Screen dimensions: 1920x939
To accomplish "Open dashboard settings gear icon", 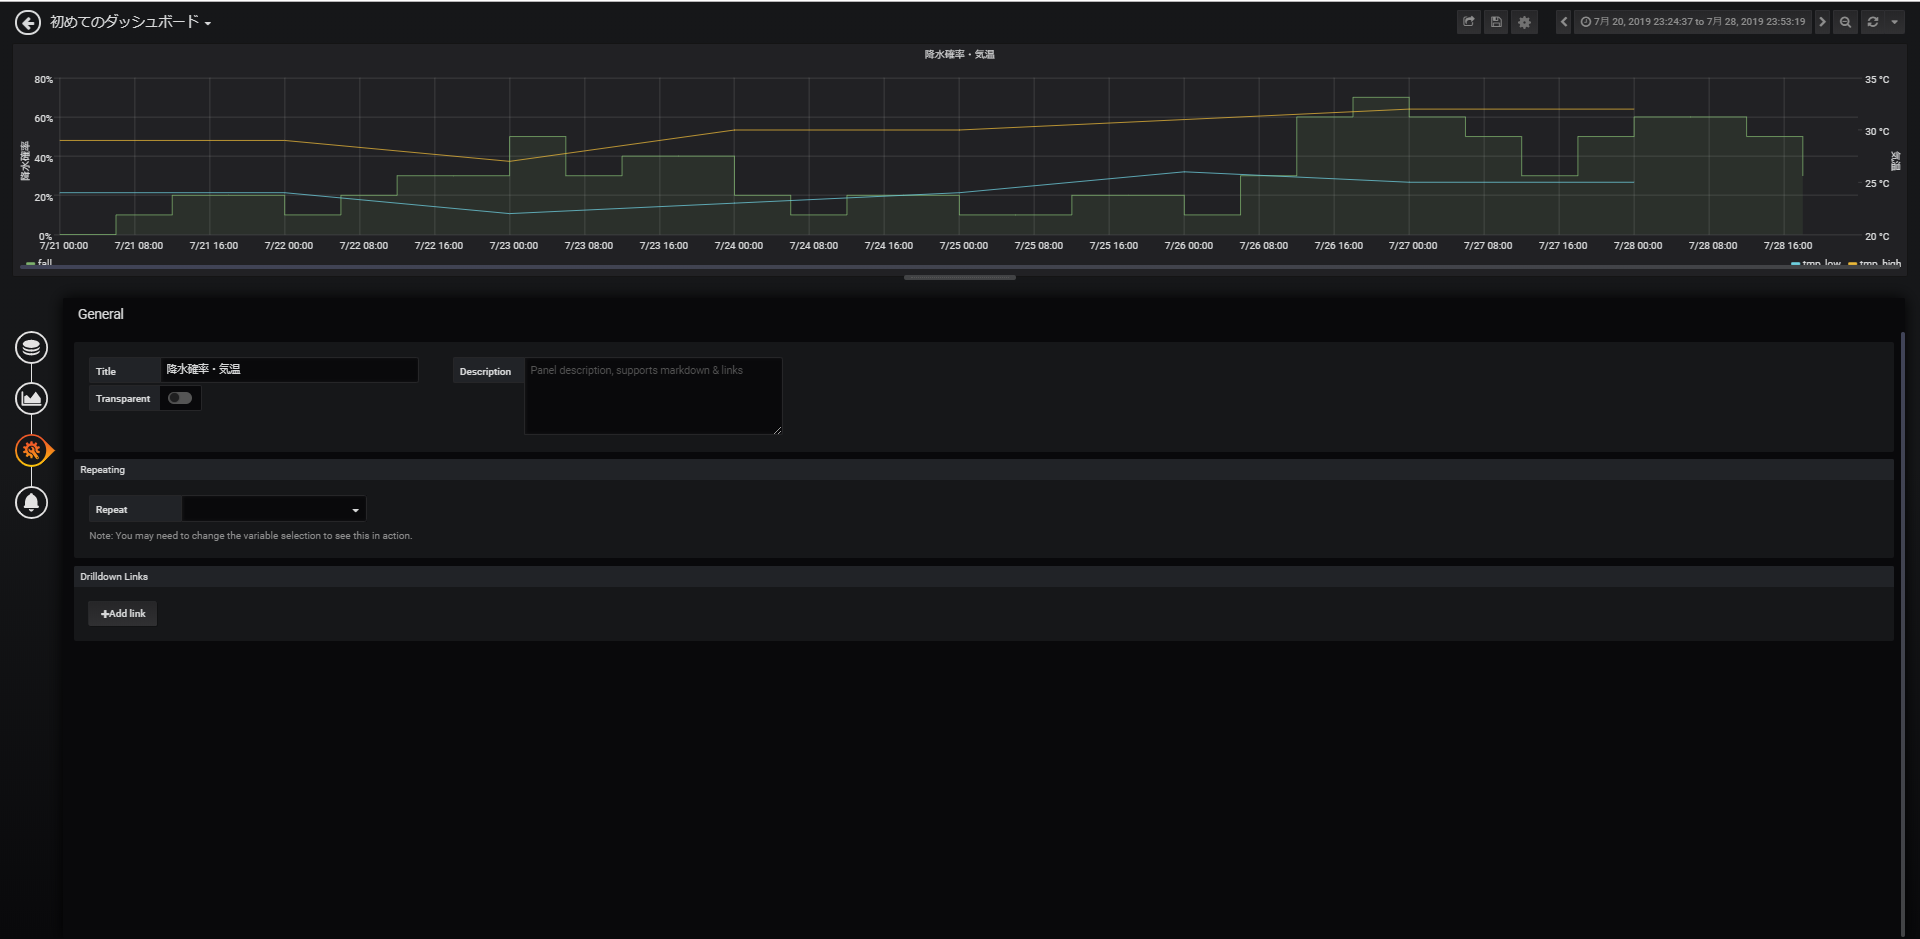I will pos(1524,22).
